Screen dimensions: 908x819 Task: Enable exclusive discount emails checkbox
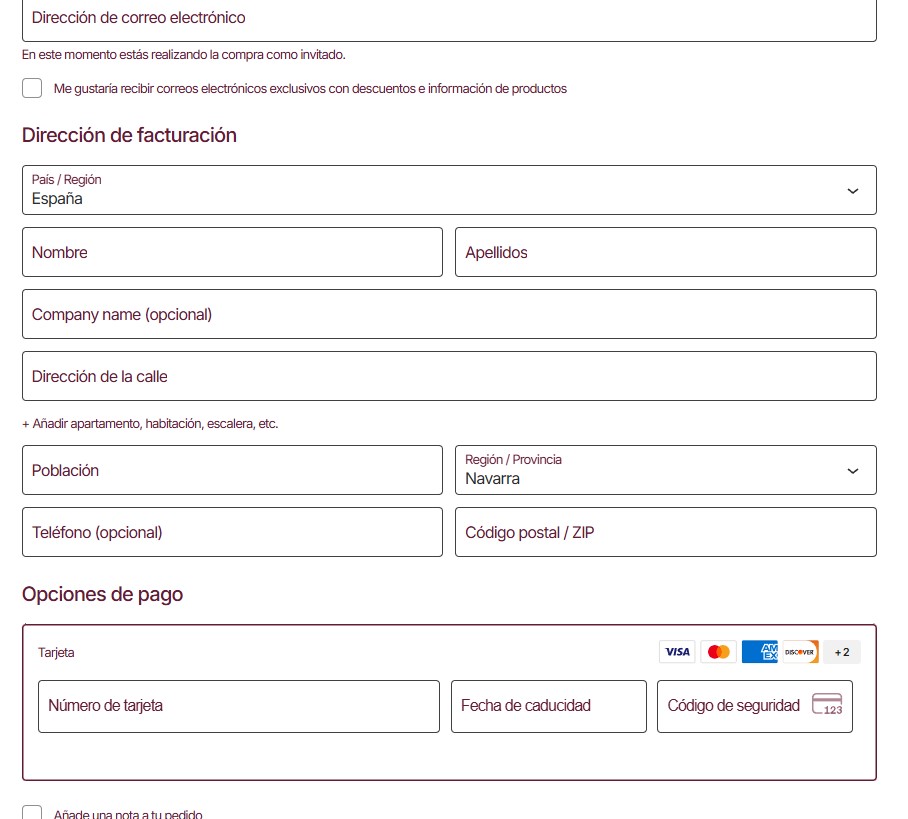[32, 88]
